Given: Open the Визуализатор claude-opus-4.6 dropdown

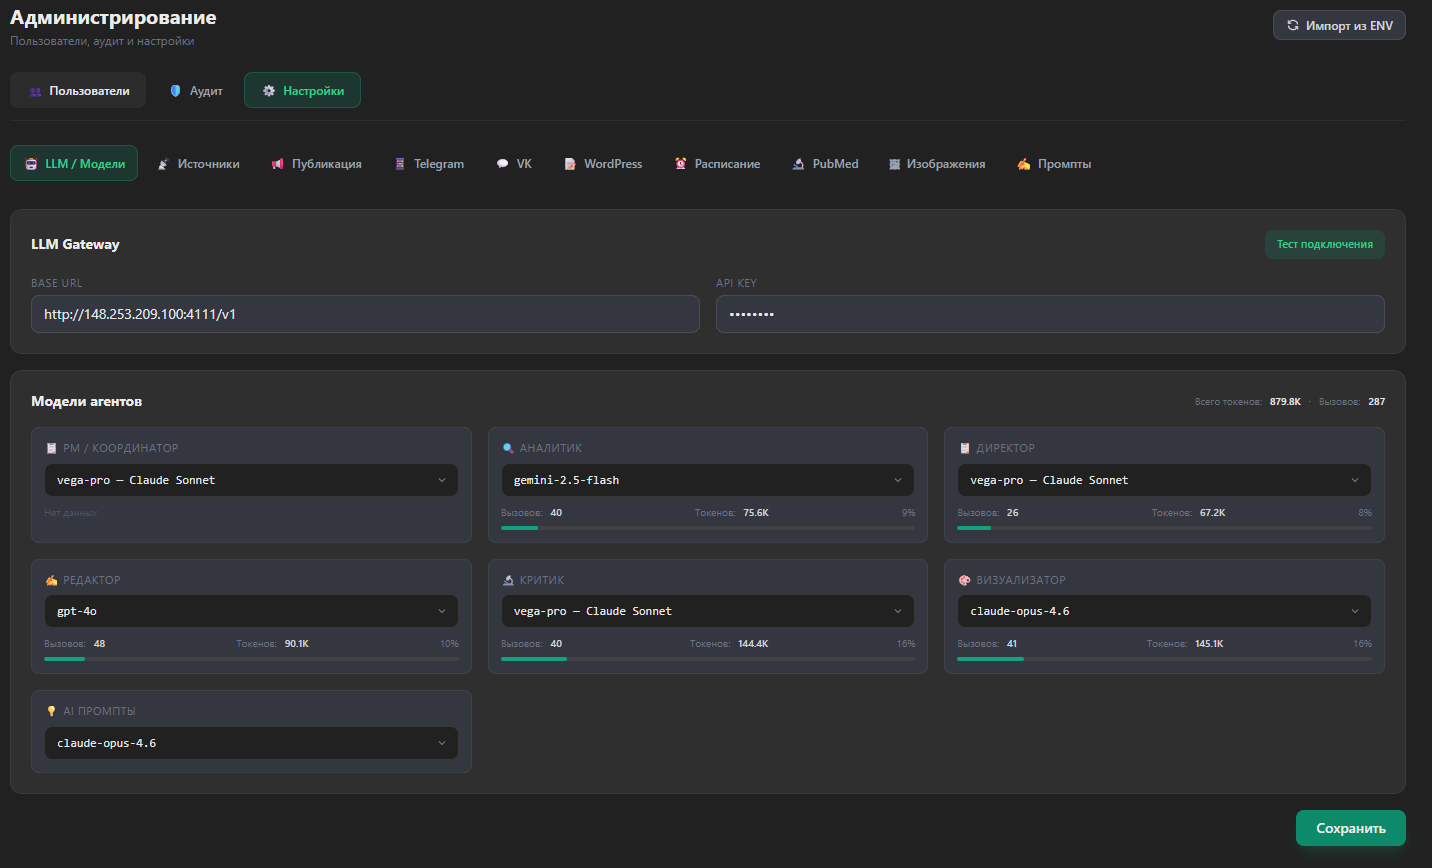Looking at the screenshot, I should click(x=1164, y=611).
